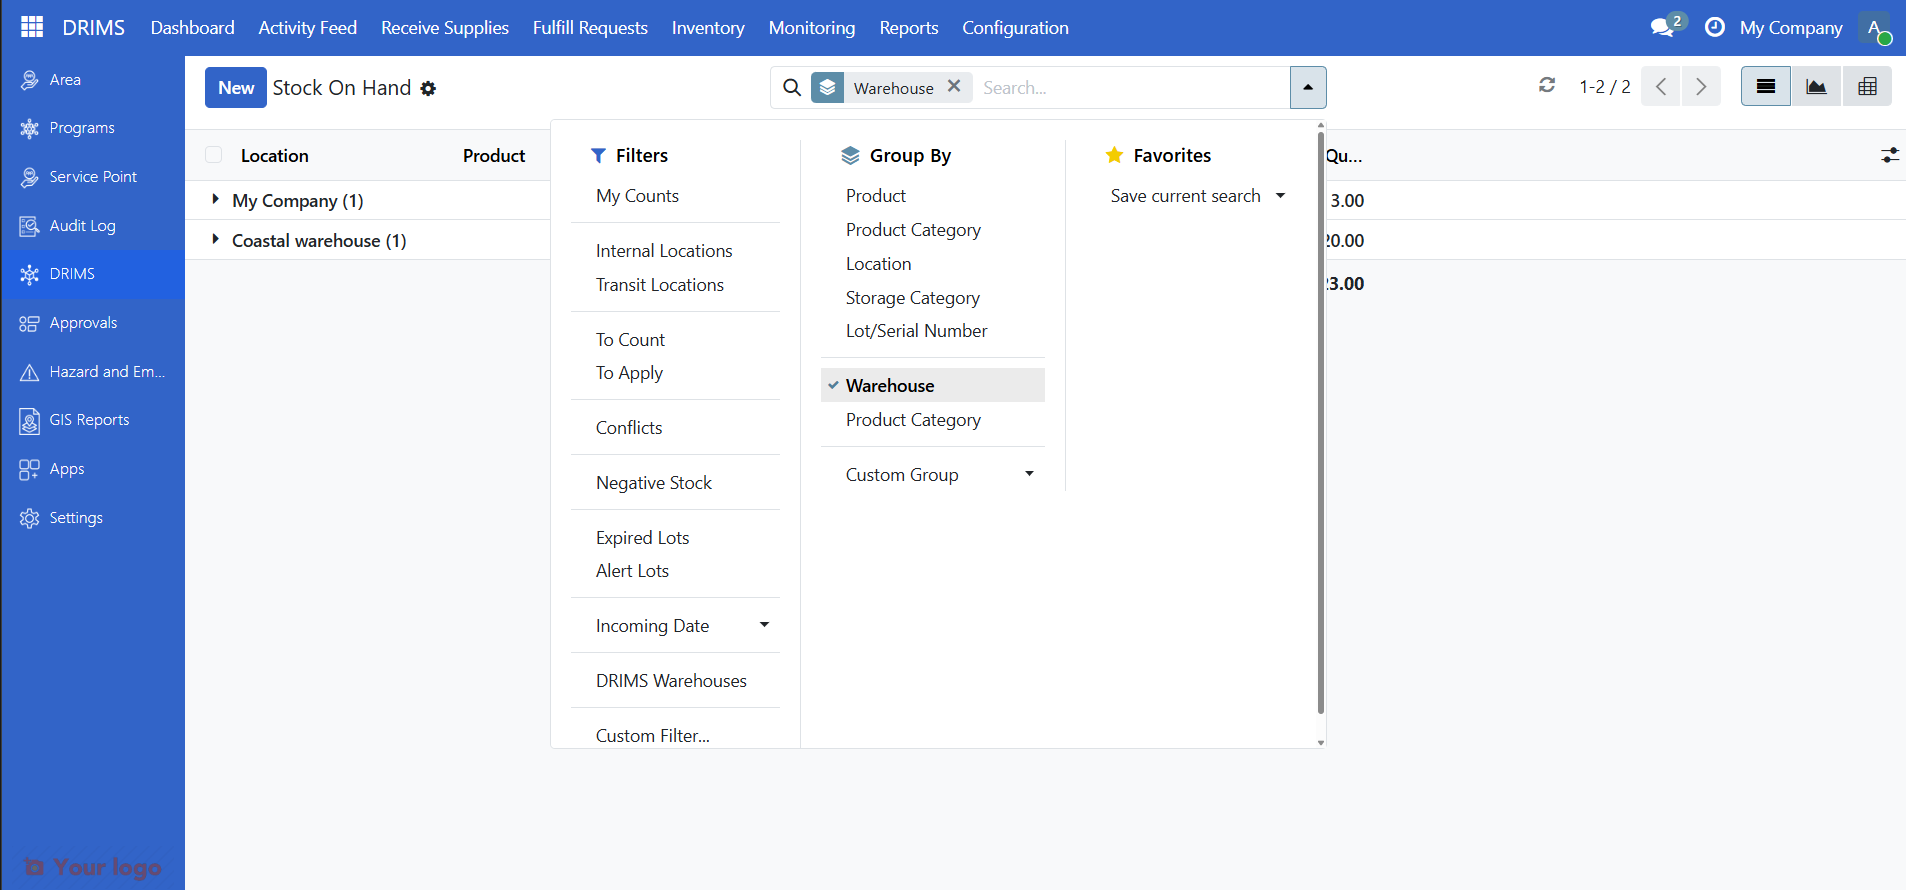Open the activities clock icon
Image resolution: width=1906 pixels, height=890 pixels.
pyautogui.click(x=1715, y=27)
